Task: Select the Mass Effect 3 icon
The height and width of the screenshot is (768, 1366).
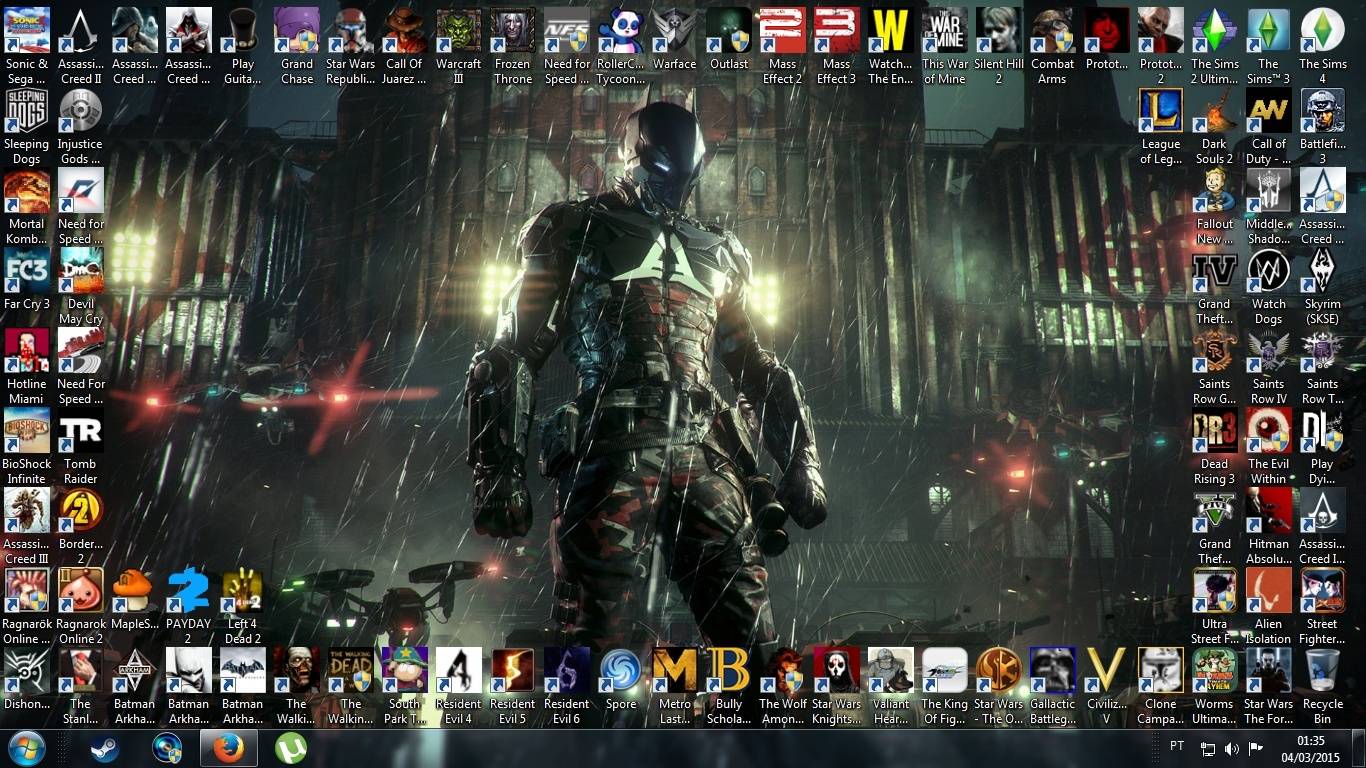Action: (837, 30)
